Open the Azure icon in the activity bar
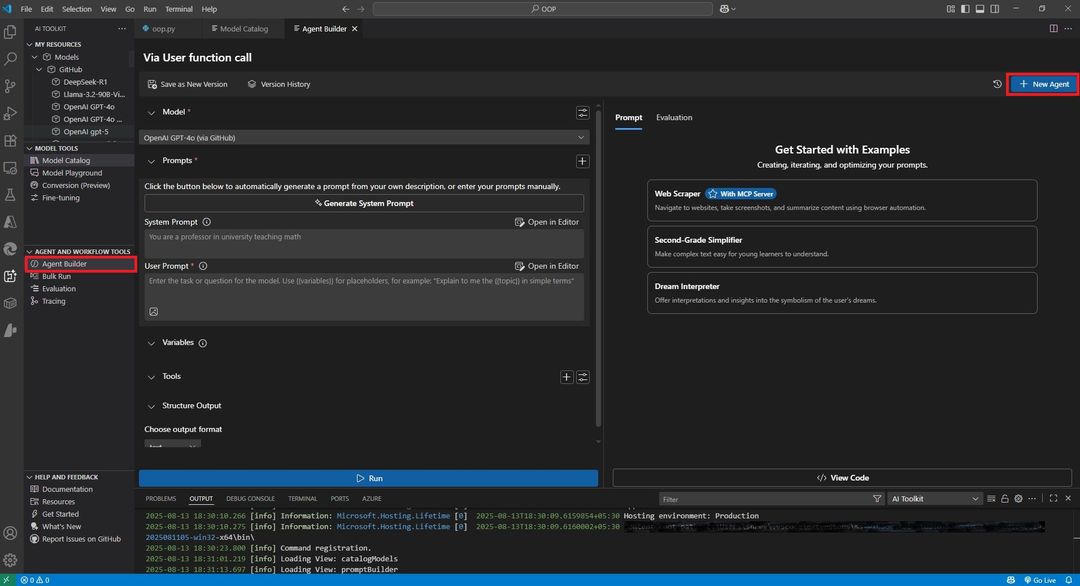The height and width of the screenshot is (586, 1080). 10,222
